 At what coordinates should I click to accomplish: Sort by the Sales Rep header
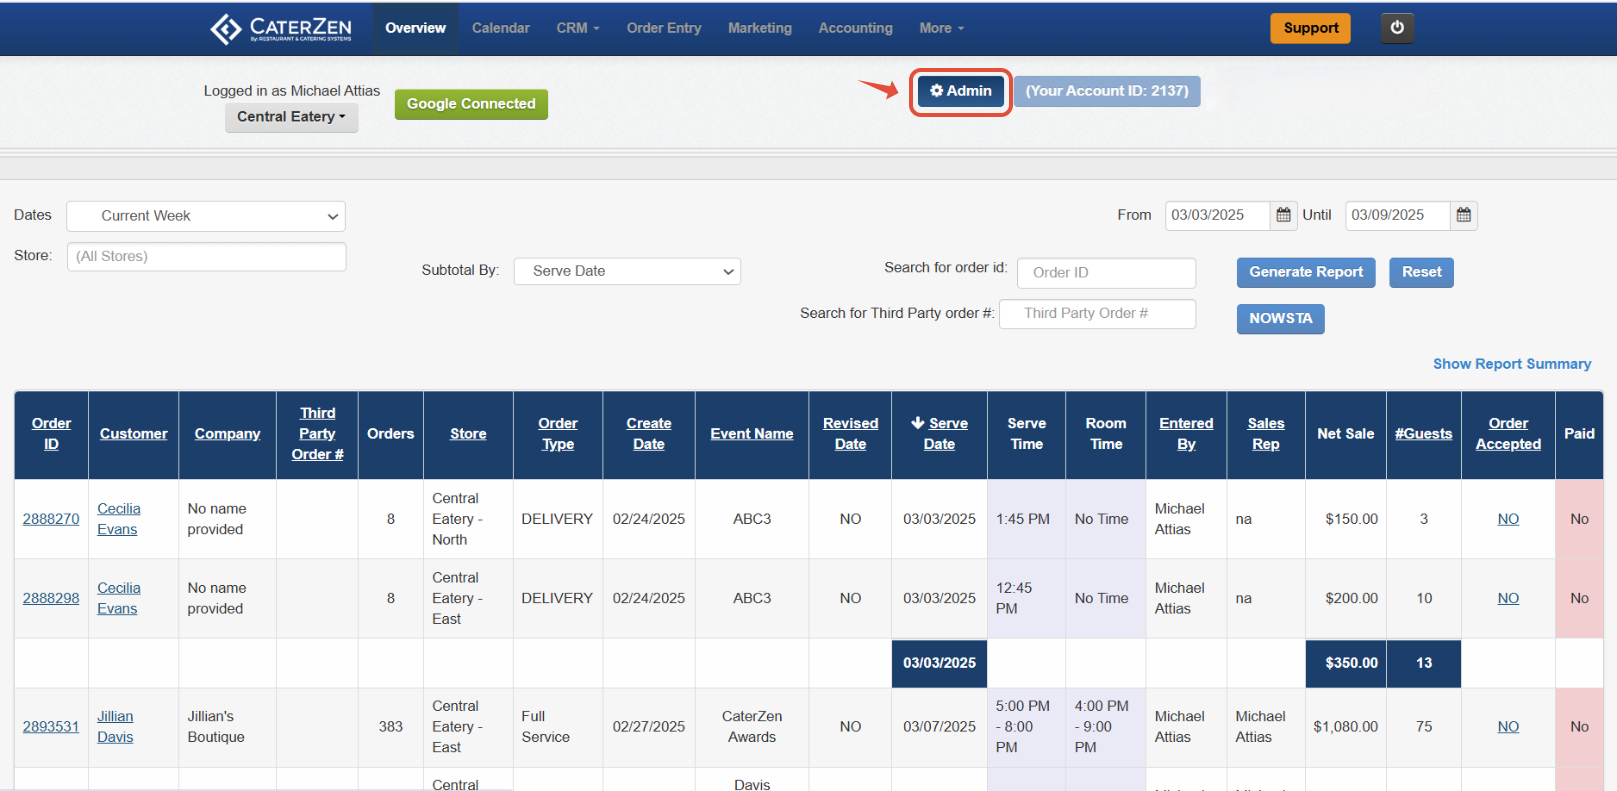click(1266, 434)
